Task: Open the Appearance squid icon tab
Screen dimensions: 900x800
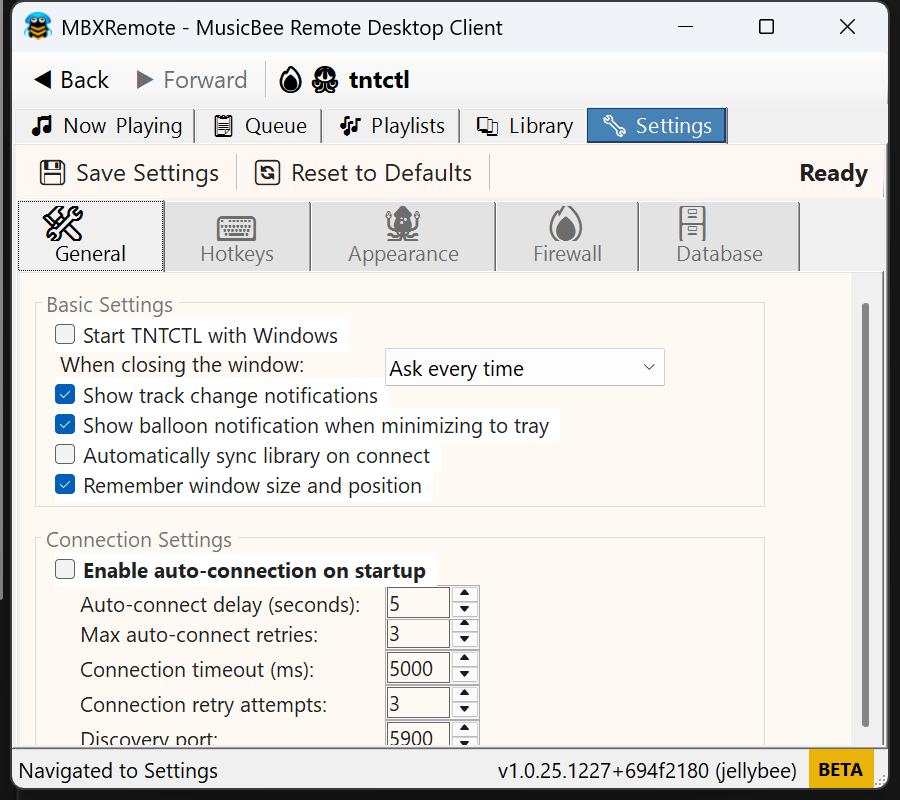Action: tap(403, 236)
